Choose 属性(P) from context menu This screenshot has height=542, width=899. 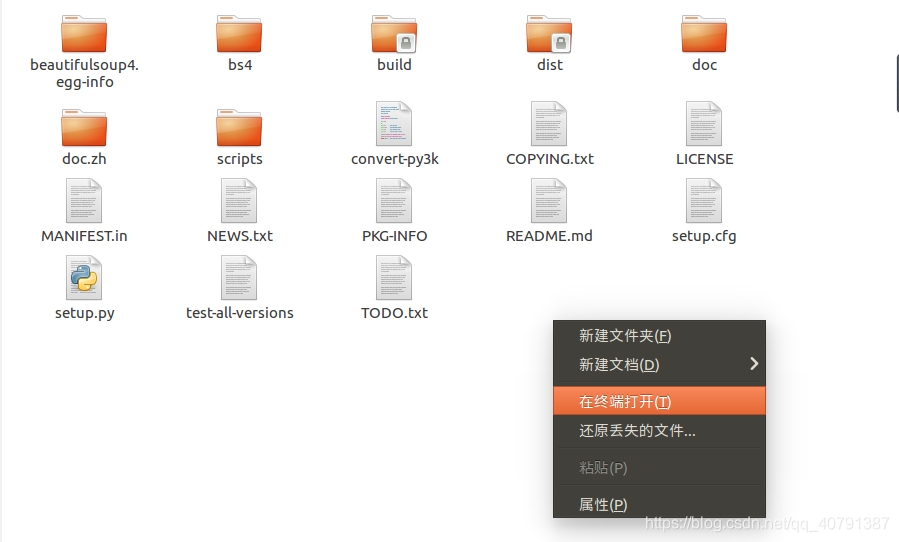pos(659,504)
